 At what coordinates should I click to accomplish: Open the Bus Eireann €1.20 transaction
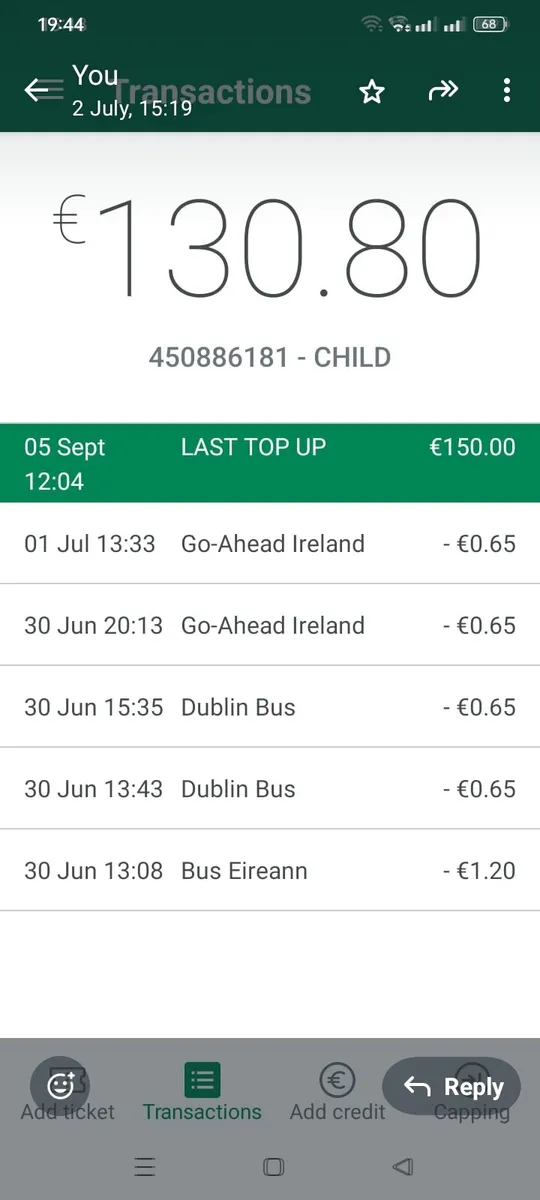click(270, 871)
